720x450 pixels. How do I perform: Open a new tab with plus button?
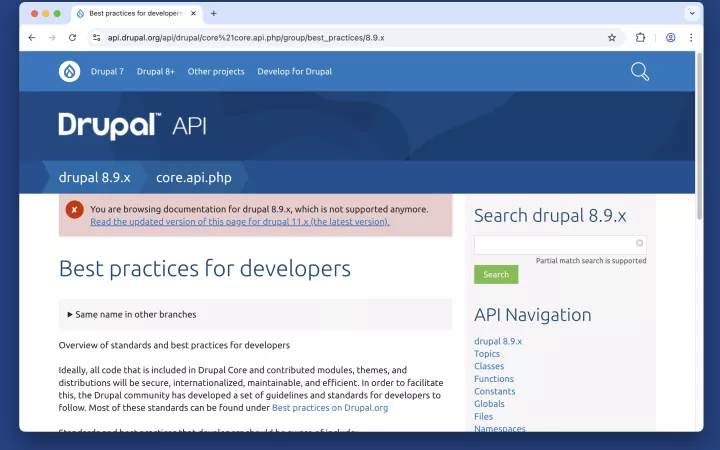click(x=214, y=13)
